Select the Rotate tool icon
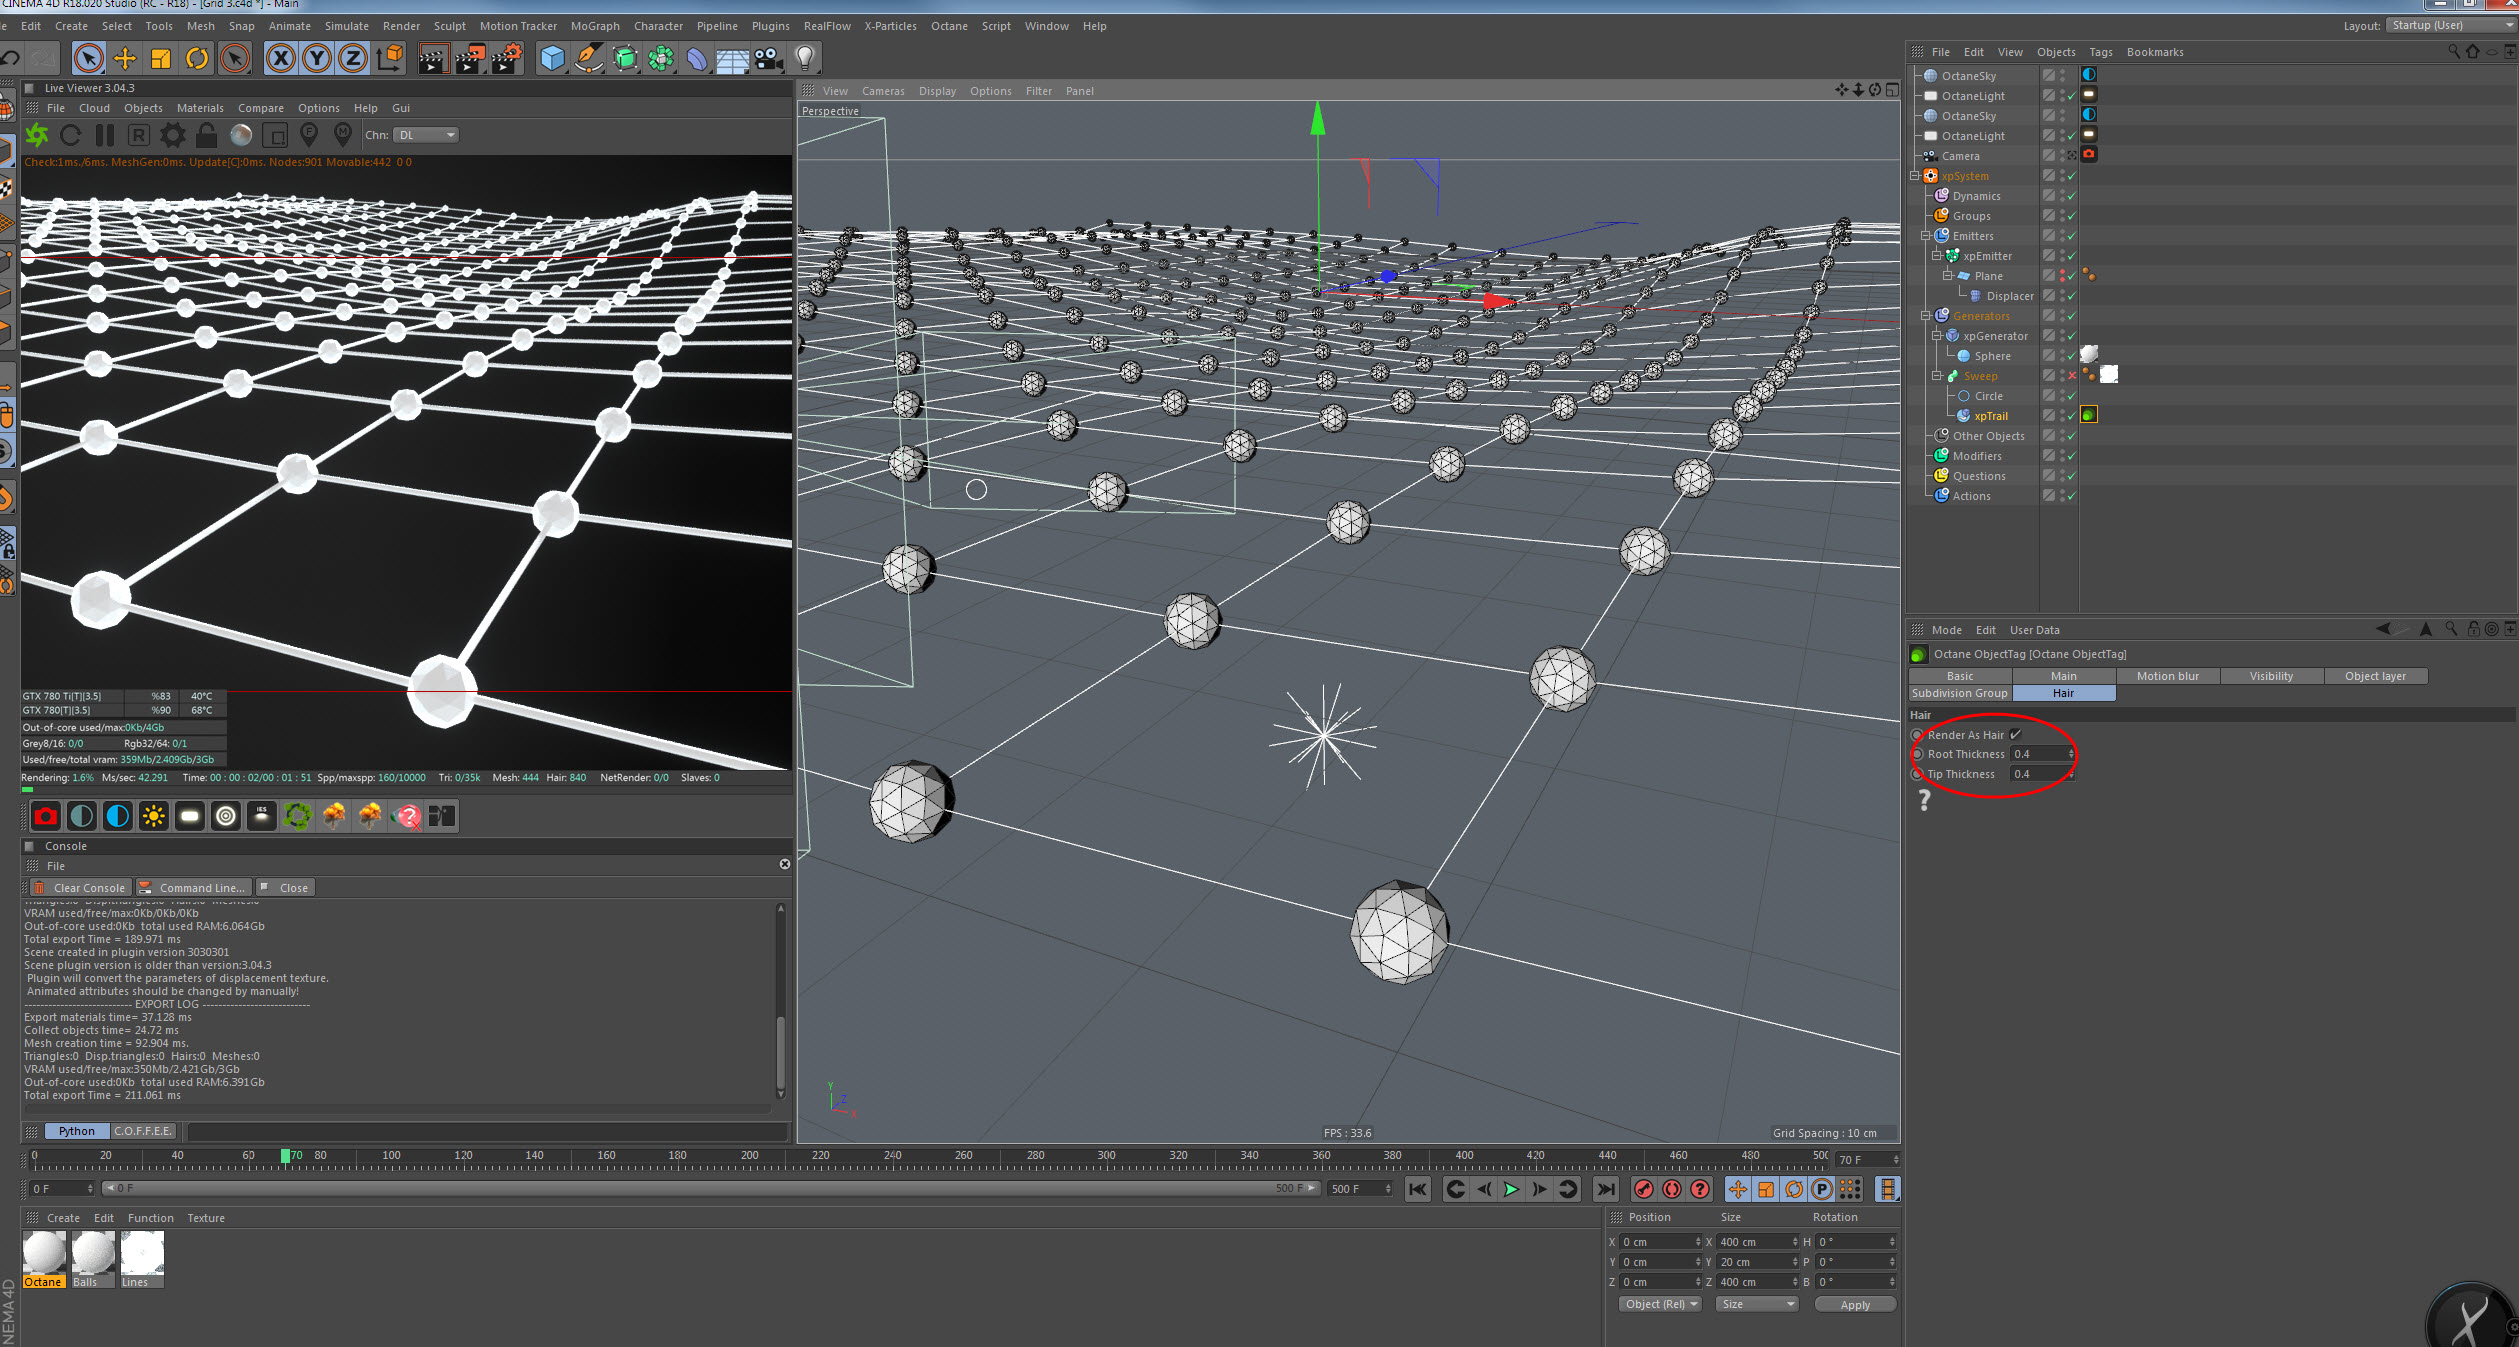 [197, 59]
